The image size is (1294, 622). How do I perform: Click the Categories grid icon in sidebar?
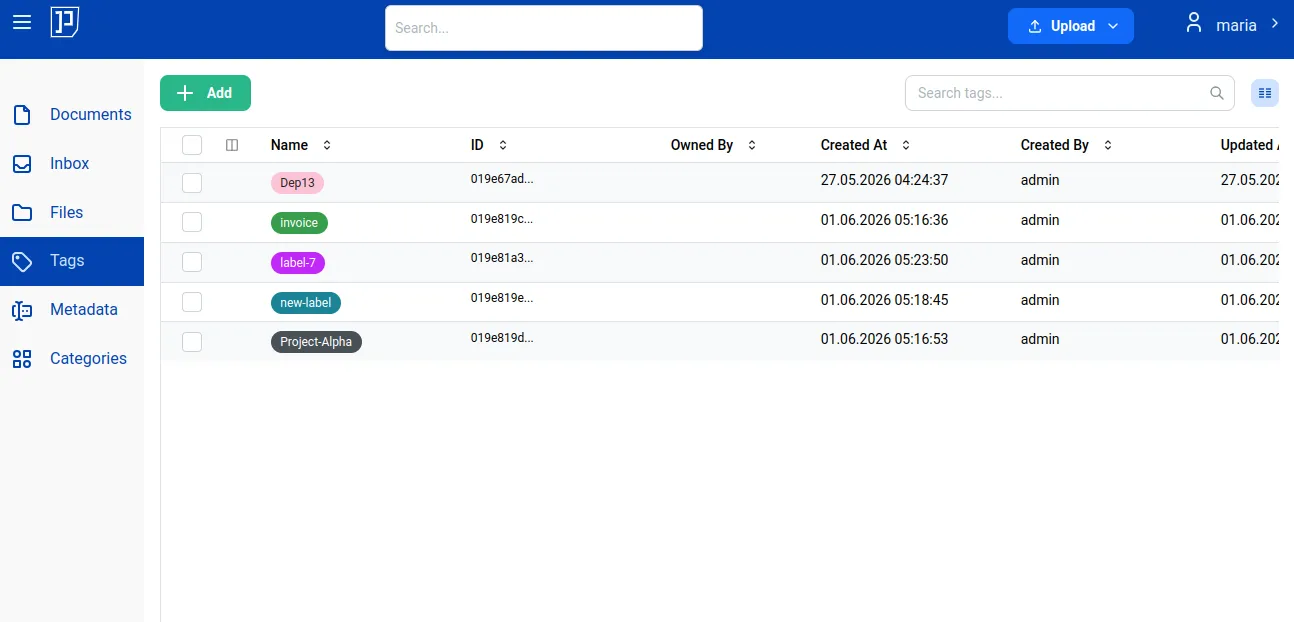22,359
